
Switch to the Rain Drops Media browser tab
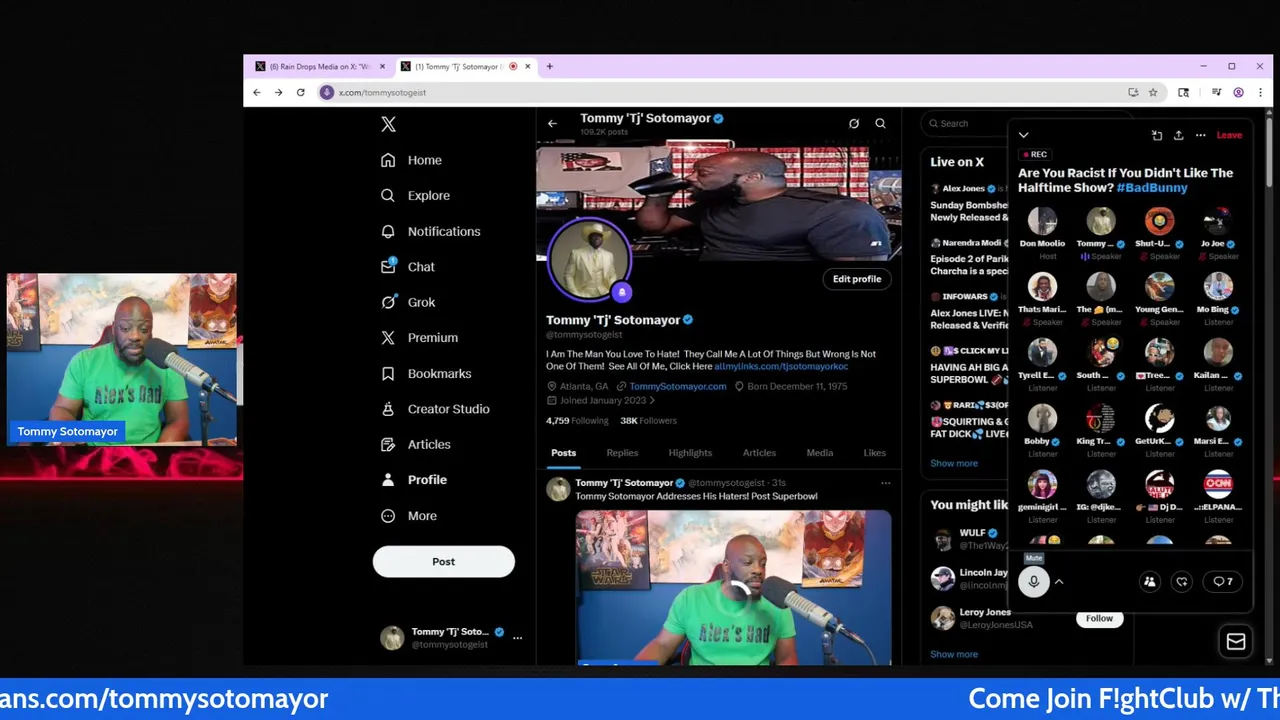(x=318, y=66)
